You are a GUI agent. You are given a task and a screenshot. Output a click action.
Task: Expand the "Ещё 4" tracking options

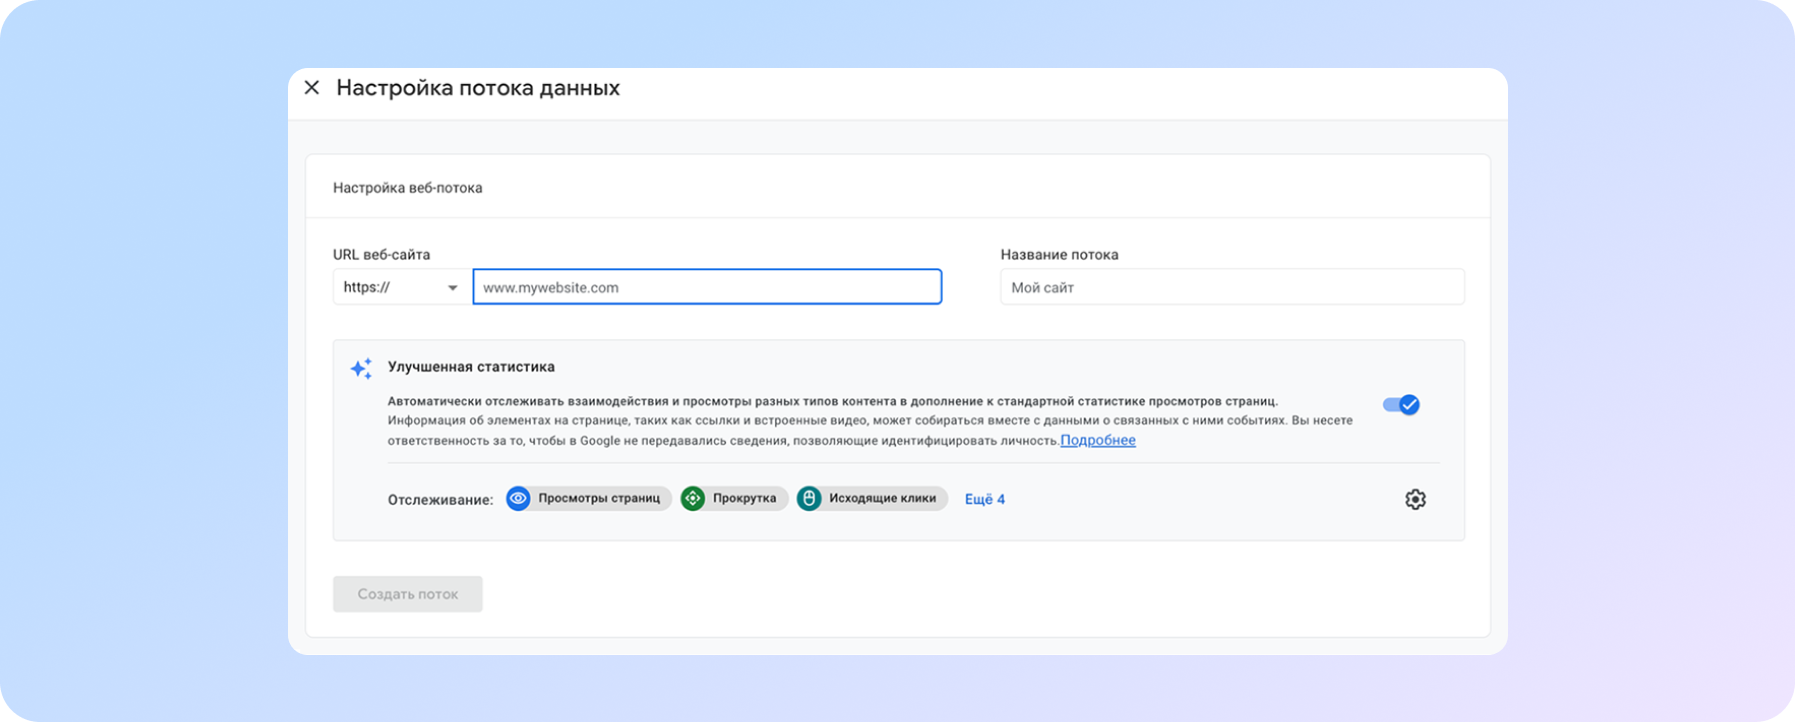(x=984, y=499)
